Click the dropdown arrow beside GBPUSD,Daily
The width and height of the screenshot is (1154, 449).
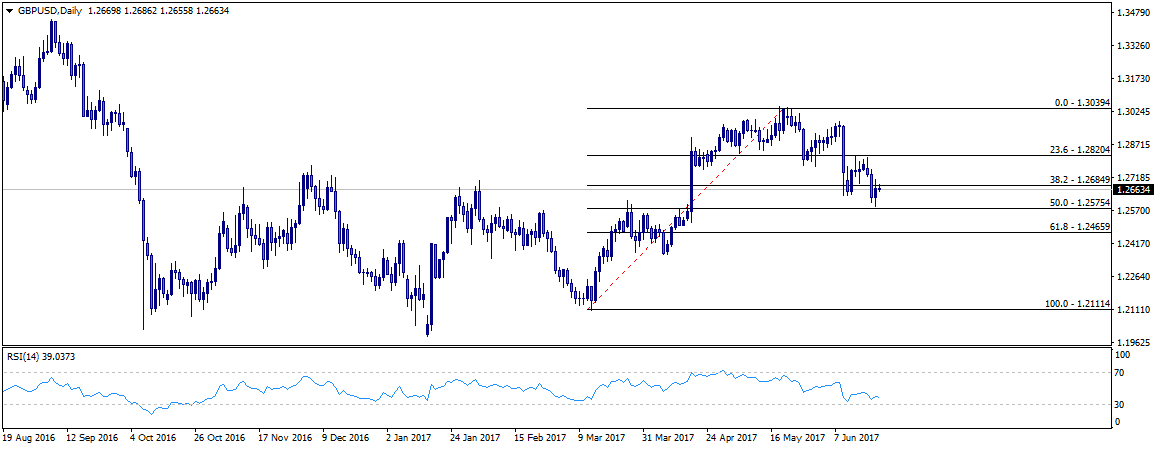(x=8, y=8)
